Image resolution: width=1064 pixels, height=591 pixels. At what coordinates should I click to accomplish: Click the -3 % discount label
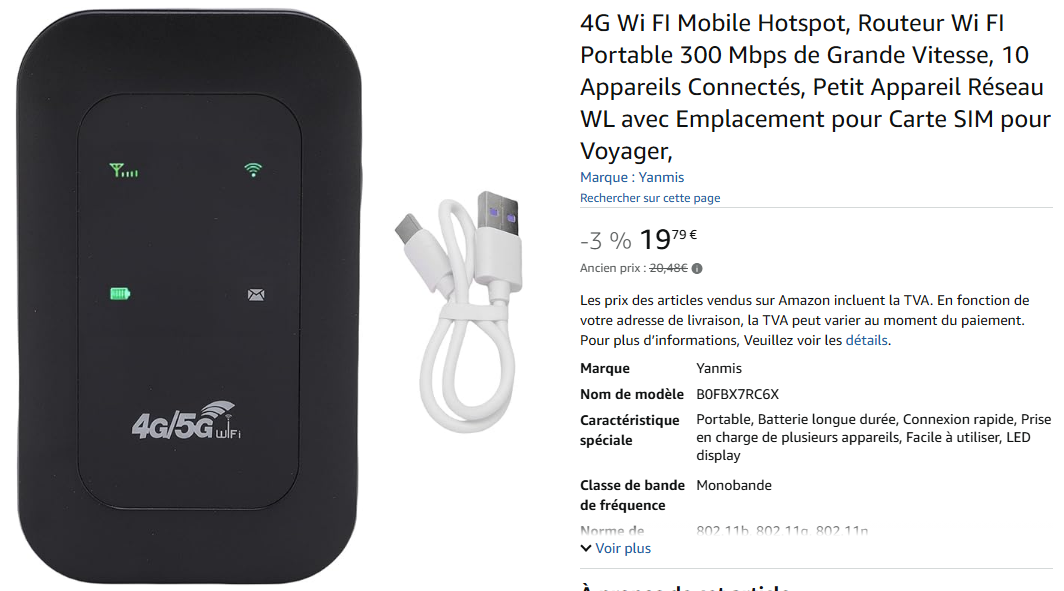pos(605,240)
